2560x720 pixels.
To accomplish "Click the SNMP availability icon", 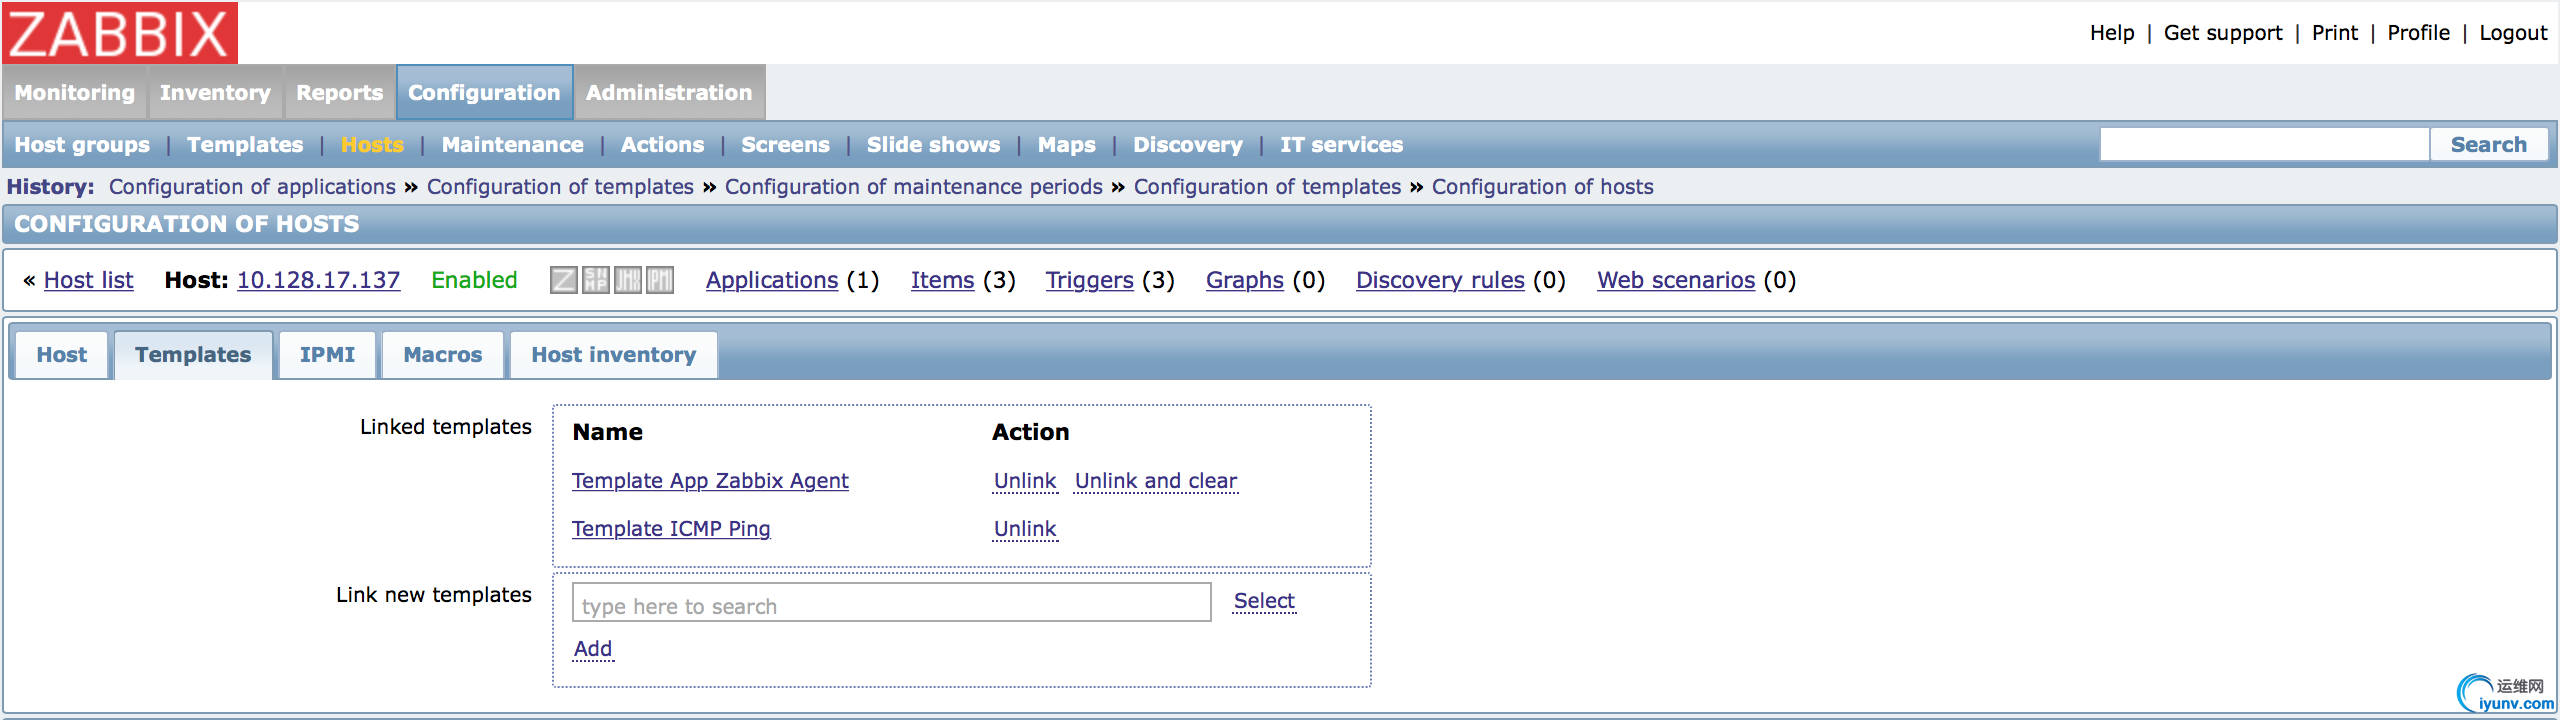I will pos(596,280).
